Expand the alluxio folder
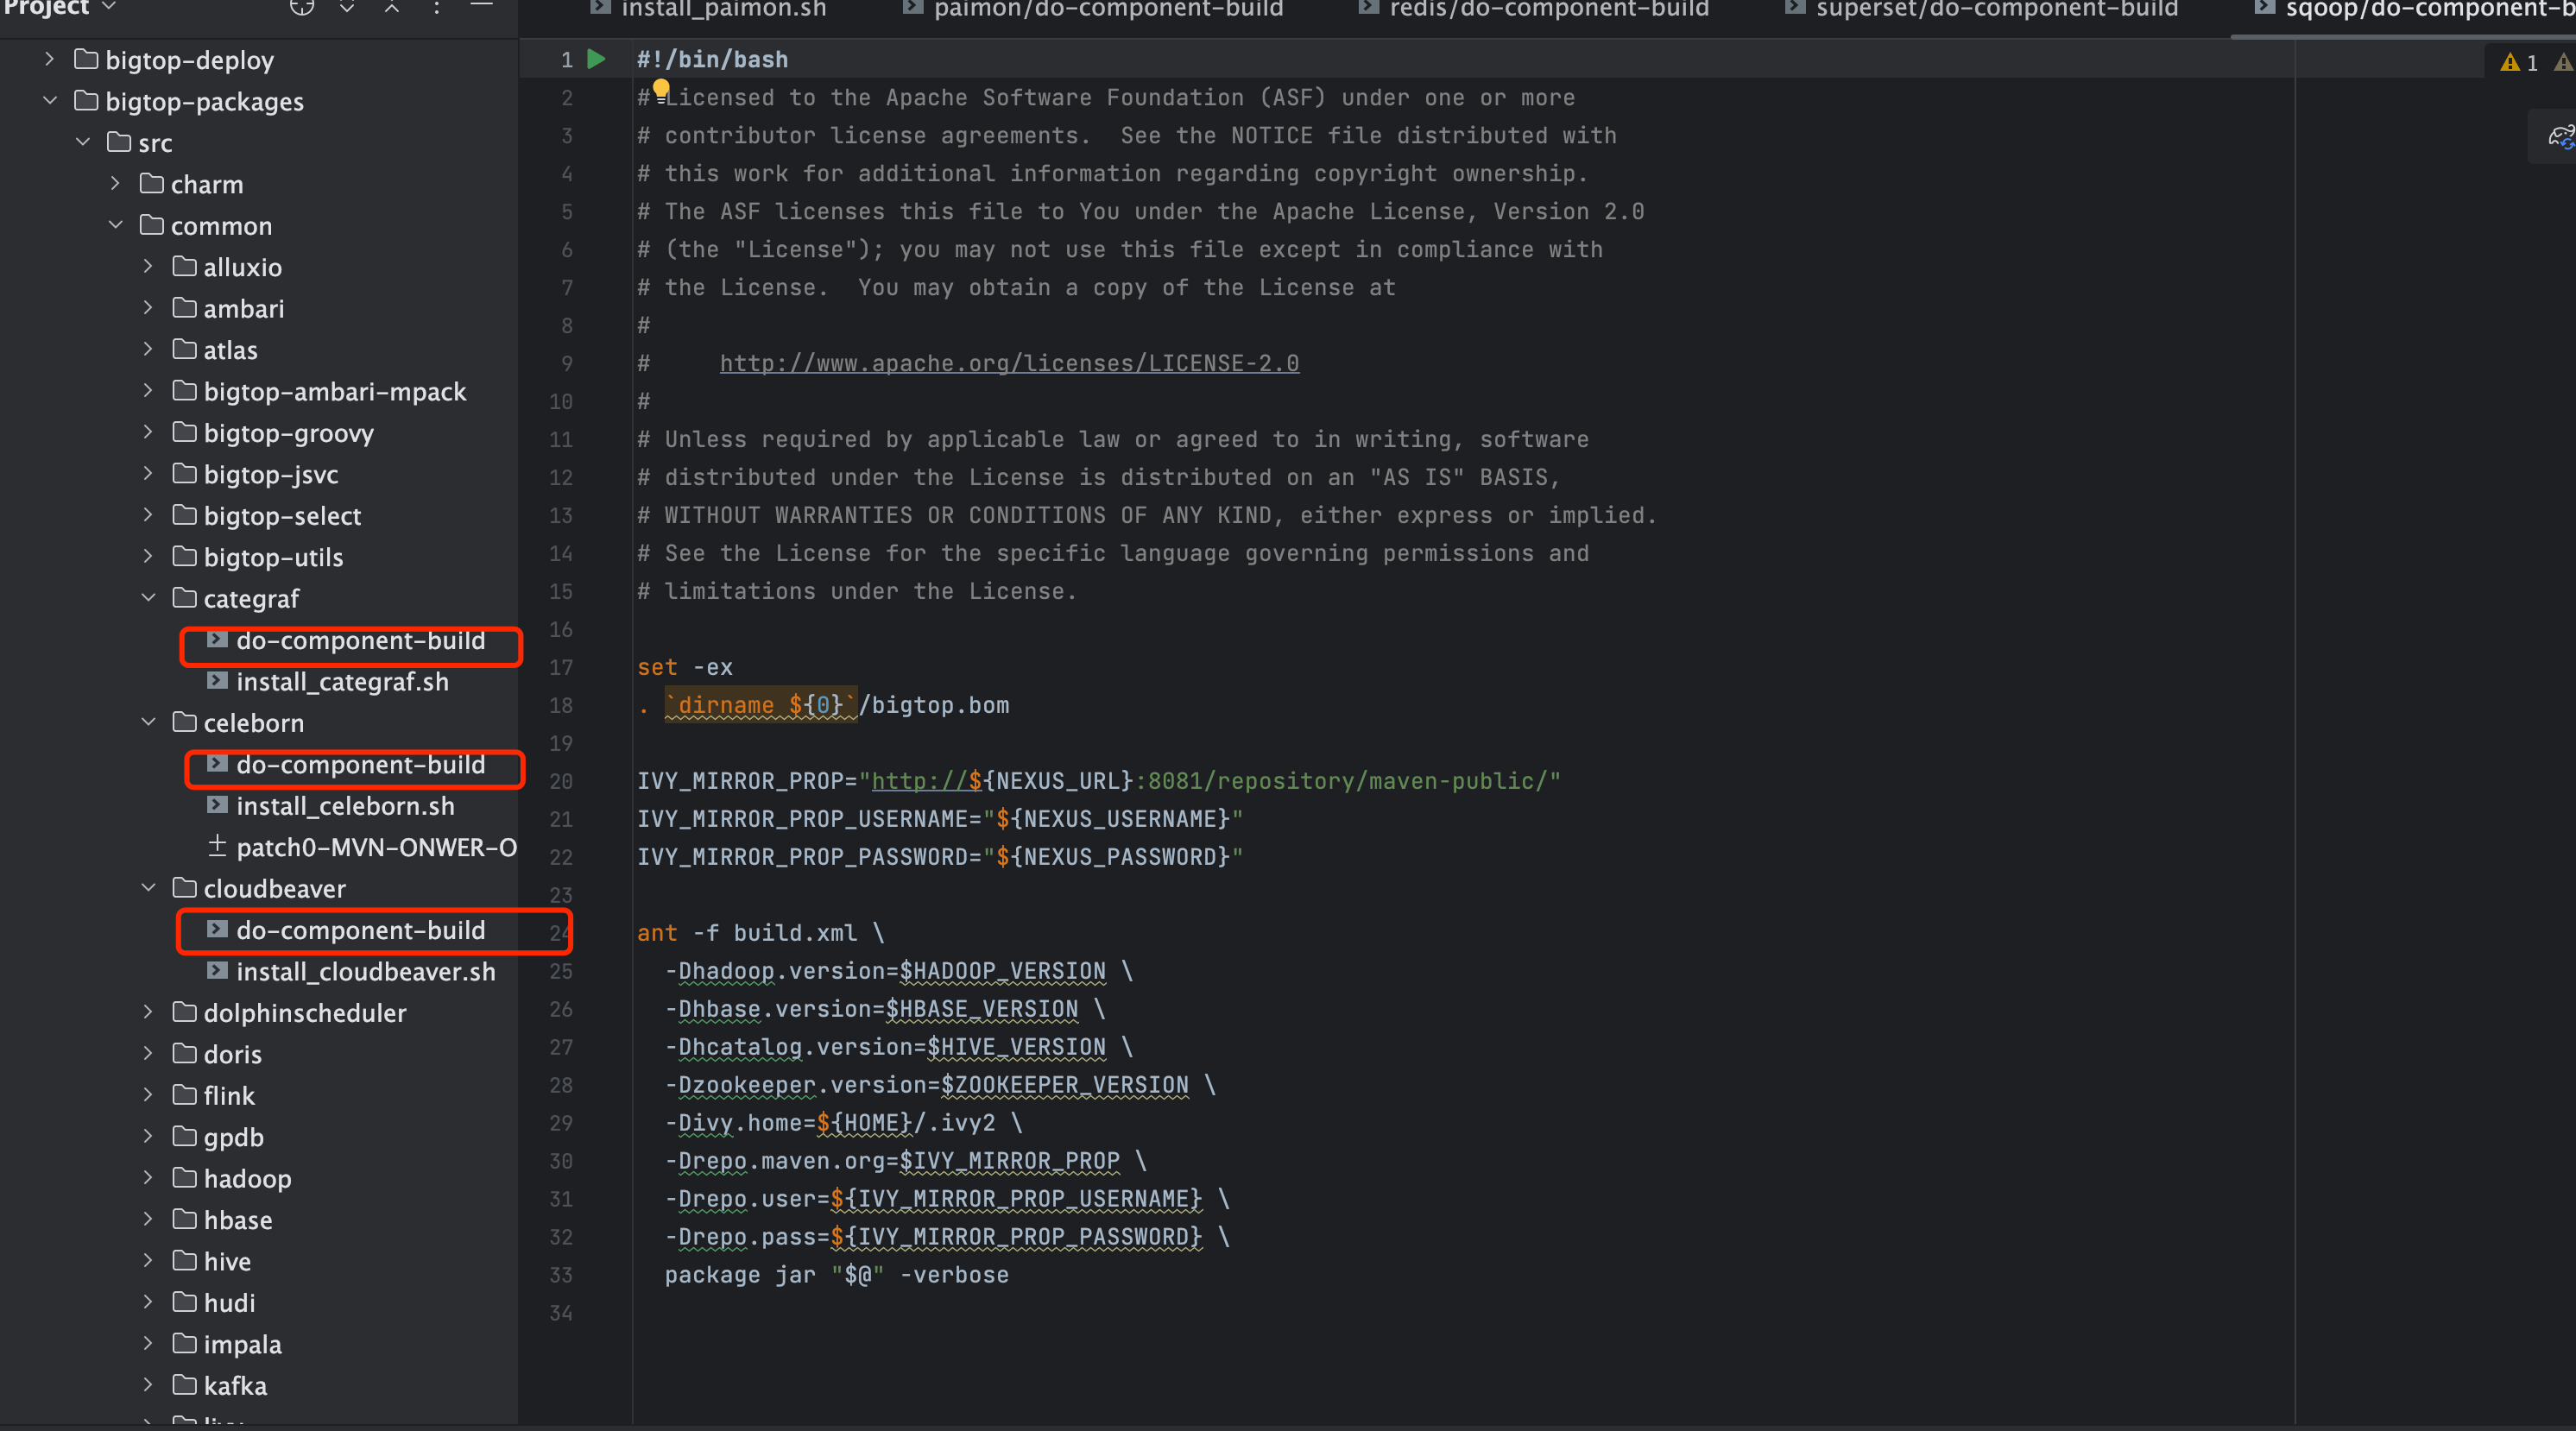Image resolution: width=2576 pixels, height=1431 pixels. (148, 266)
